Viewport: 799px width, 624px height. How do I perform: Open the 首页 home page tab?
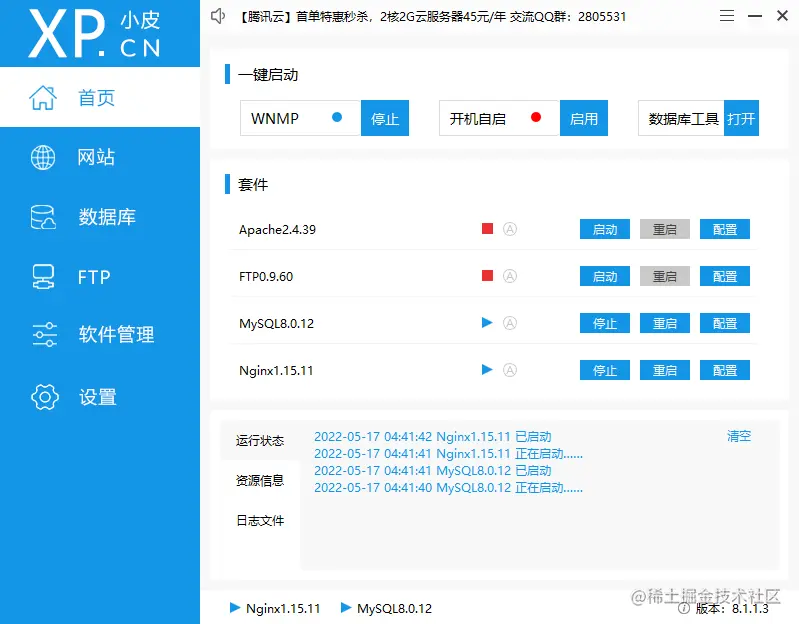point(100,97)
